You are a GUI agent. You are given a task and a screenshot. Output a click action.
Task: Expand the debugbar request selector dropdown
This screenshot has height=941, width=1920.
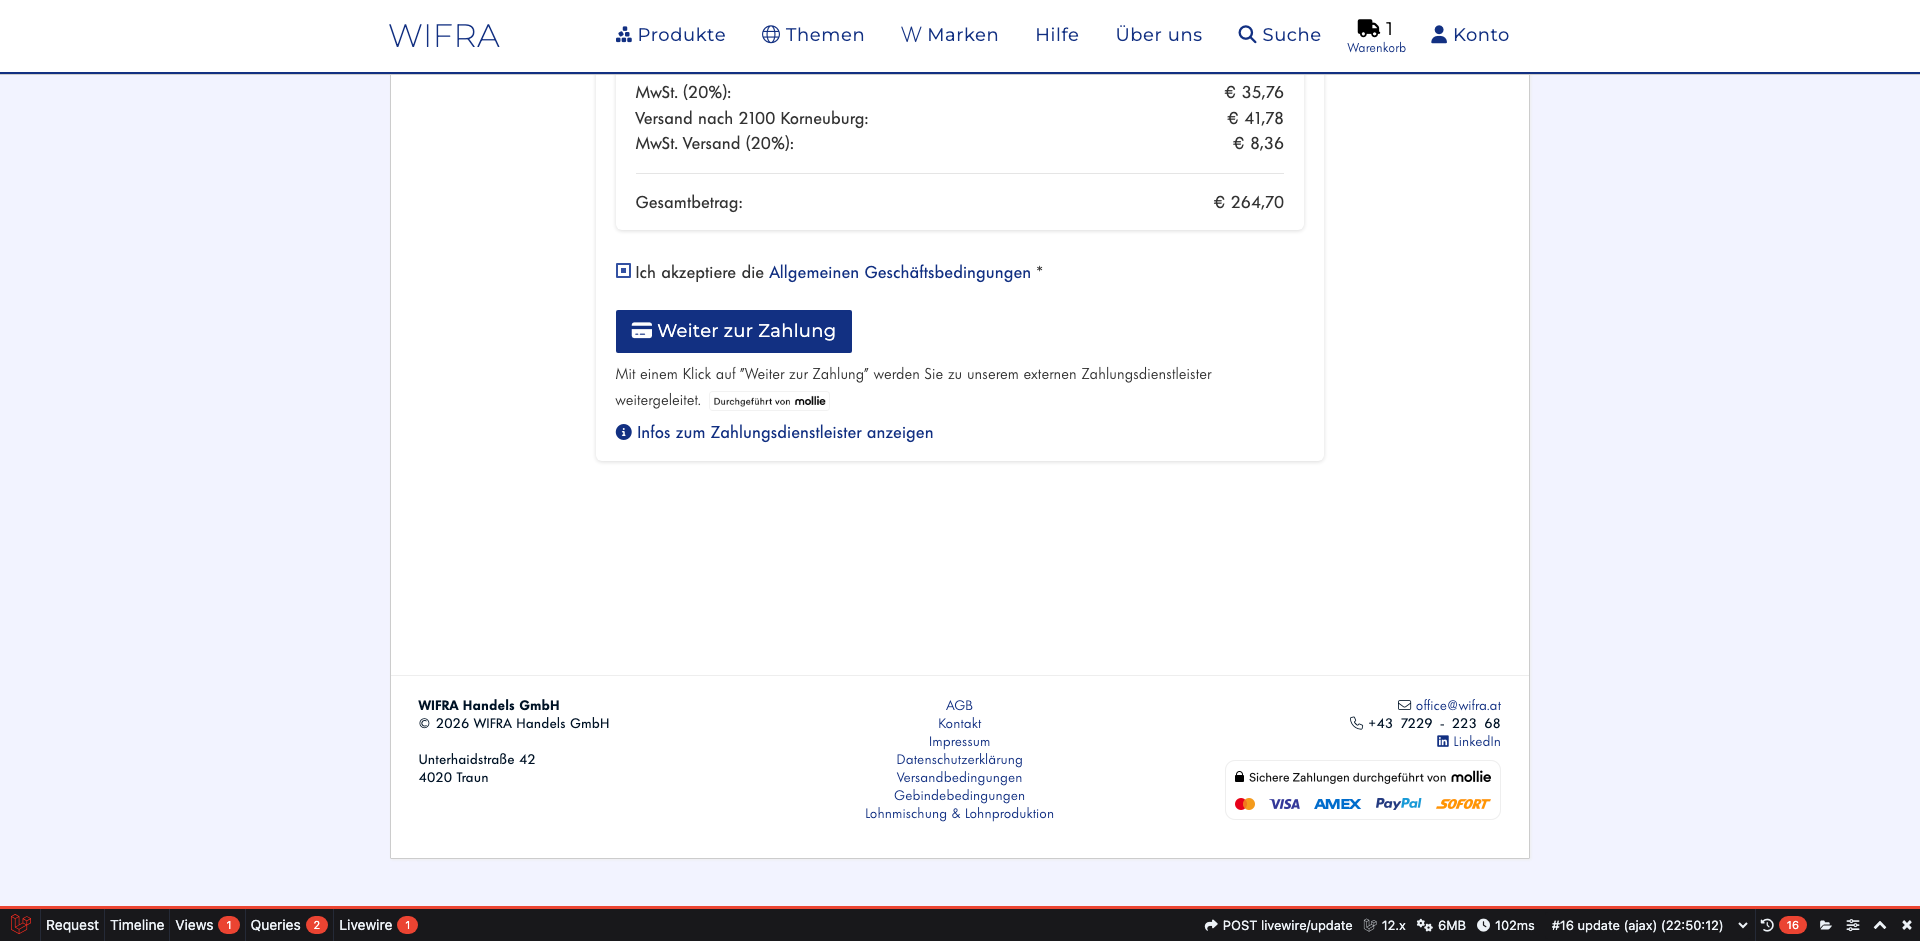click(1743, 925)
